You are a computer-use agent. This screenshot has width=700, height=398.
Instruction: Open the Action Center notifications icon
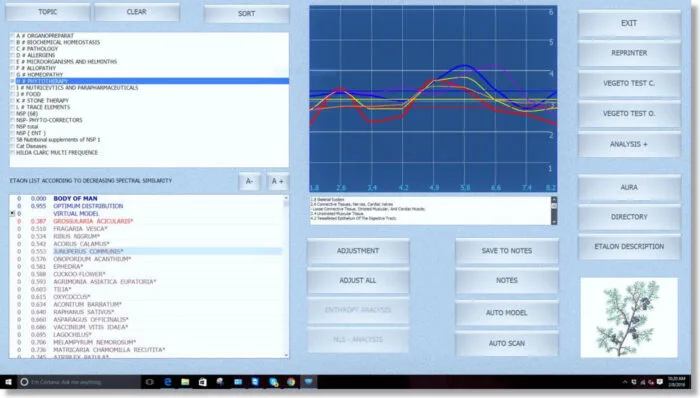660,382
